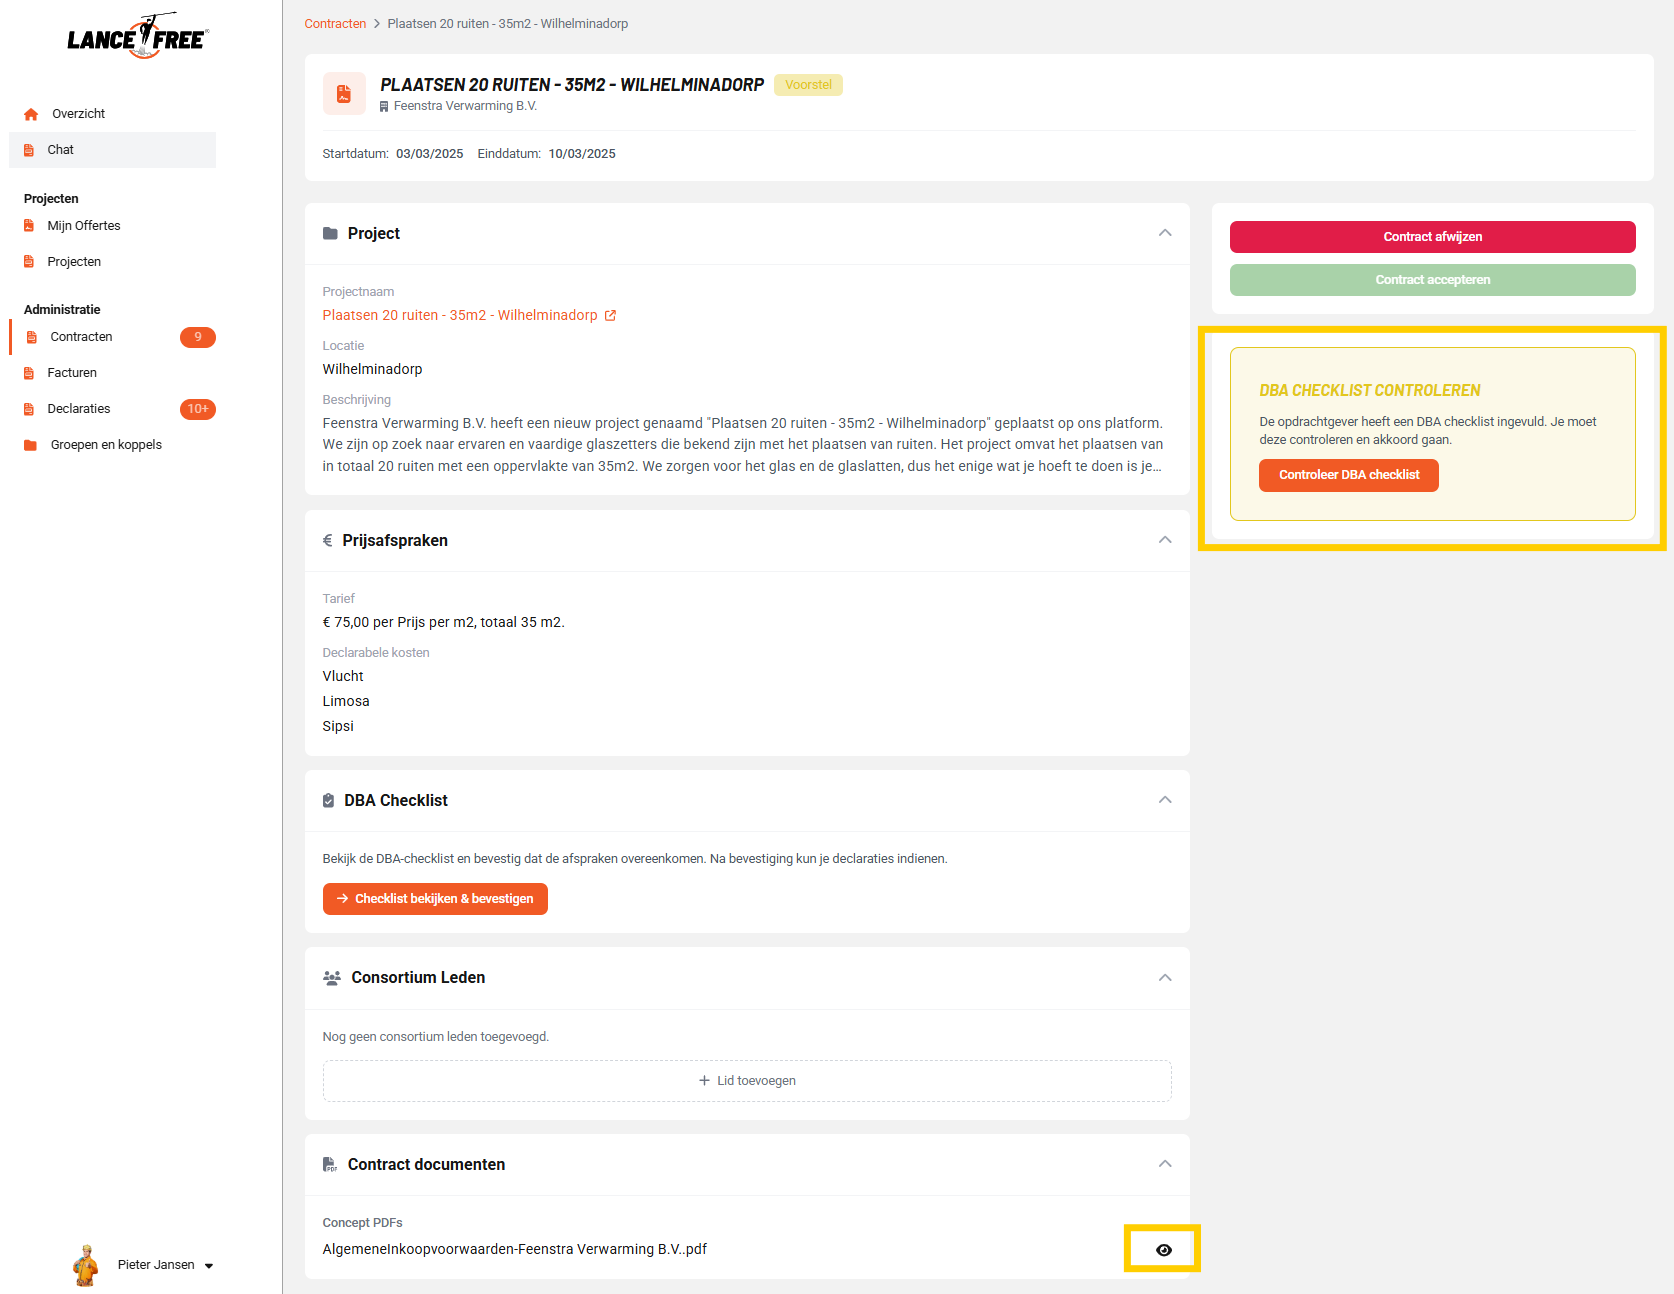Collapse the Consortium Leden section
Image resolution: width=1674 pixels, height=1294 pixels.
pos(1165,978)
